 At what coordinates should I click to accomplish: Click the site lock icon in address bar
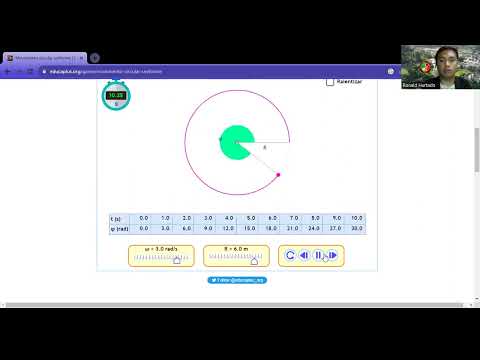click(x=44, y=71)
